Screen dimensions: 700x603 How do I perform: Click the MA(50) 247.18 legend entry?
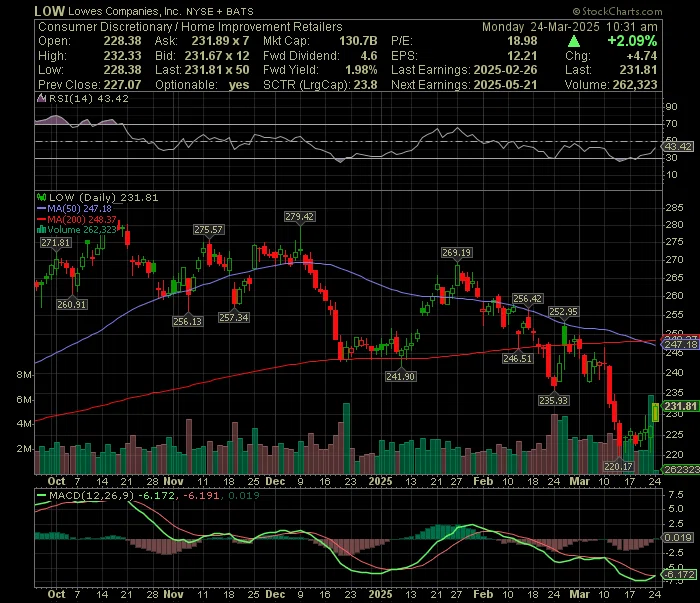(x=79, y=208)
